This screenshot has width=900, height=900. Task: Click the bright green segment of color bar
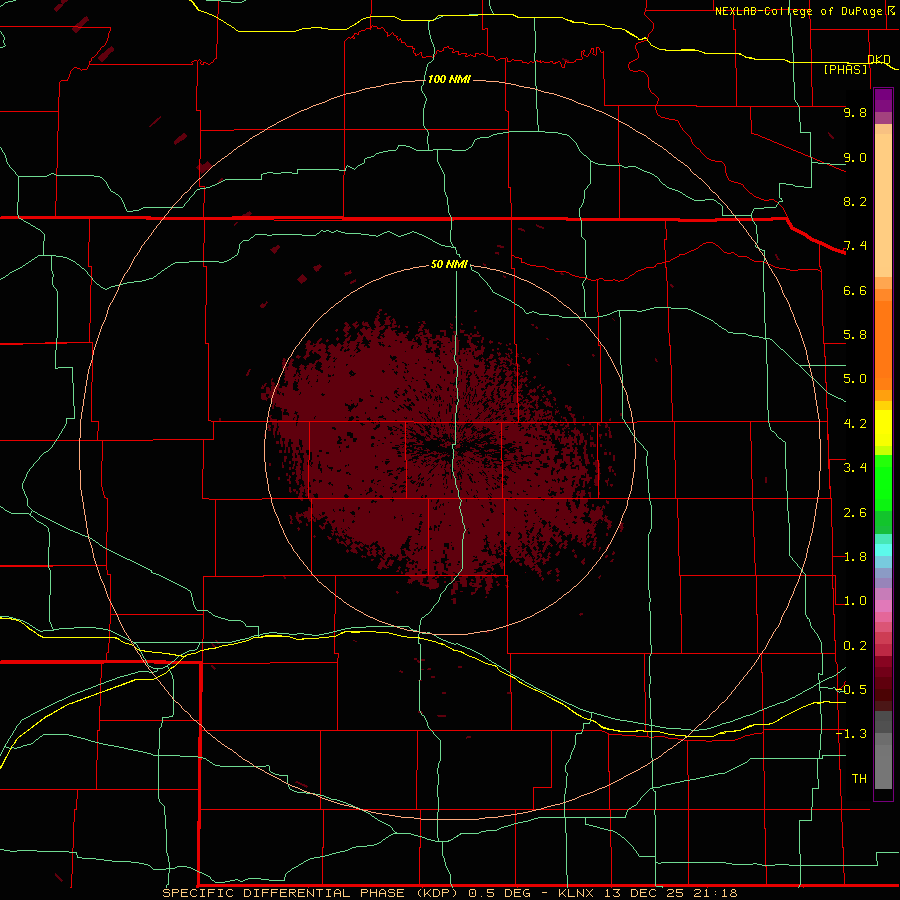click(883, 483)
